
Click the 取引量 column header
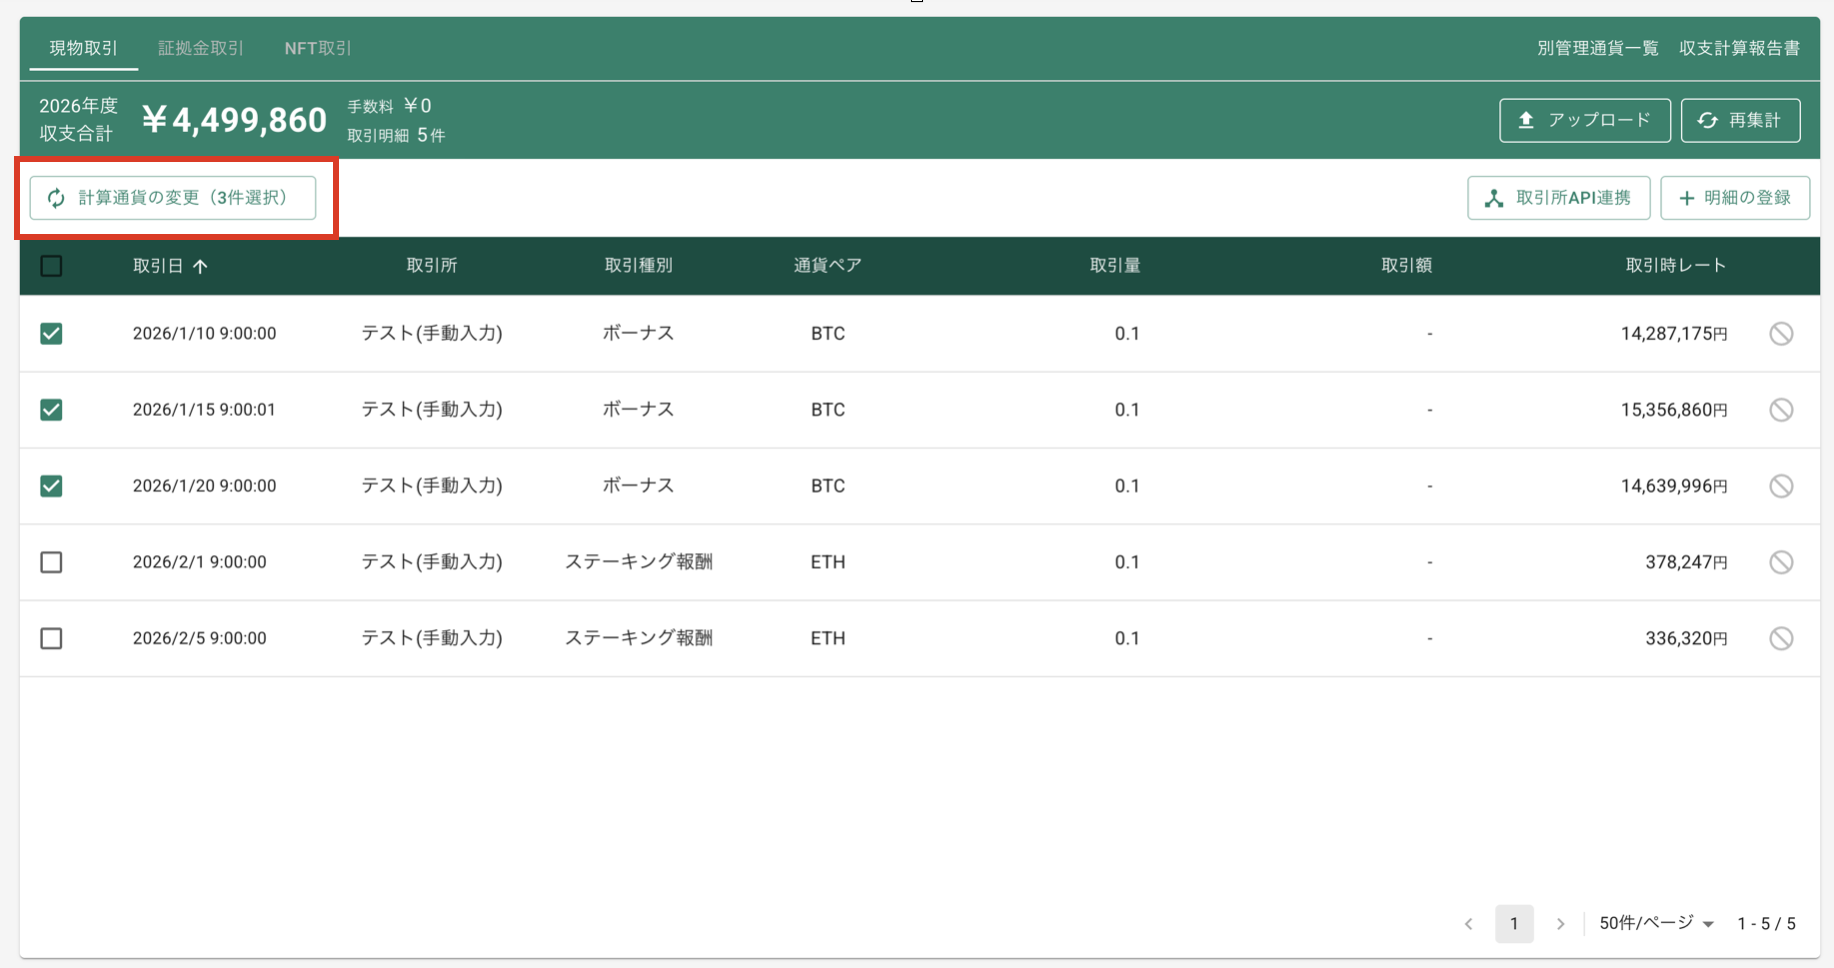click(1115, 265)
